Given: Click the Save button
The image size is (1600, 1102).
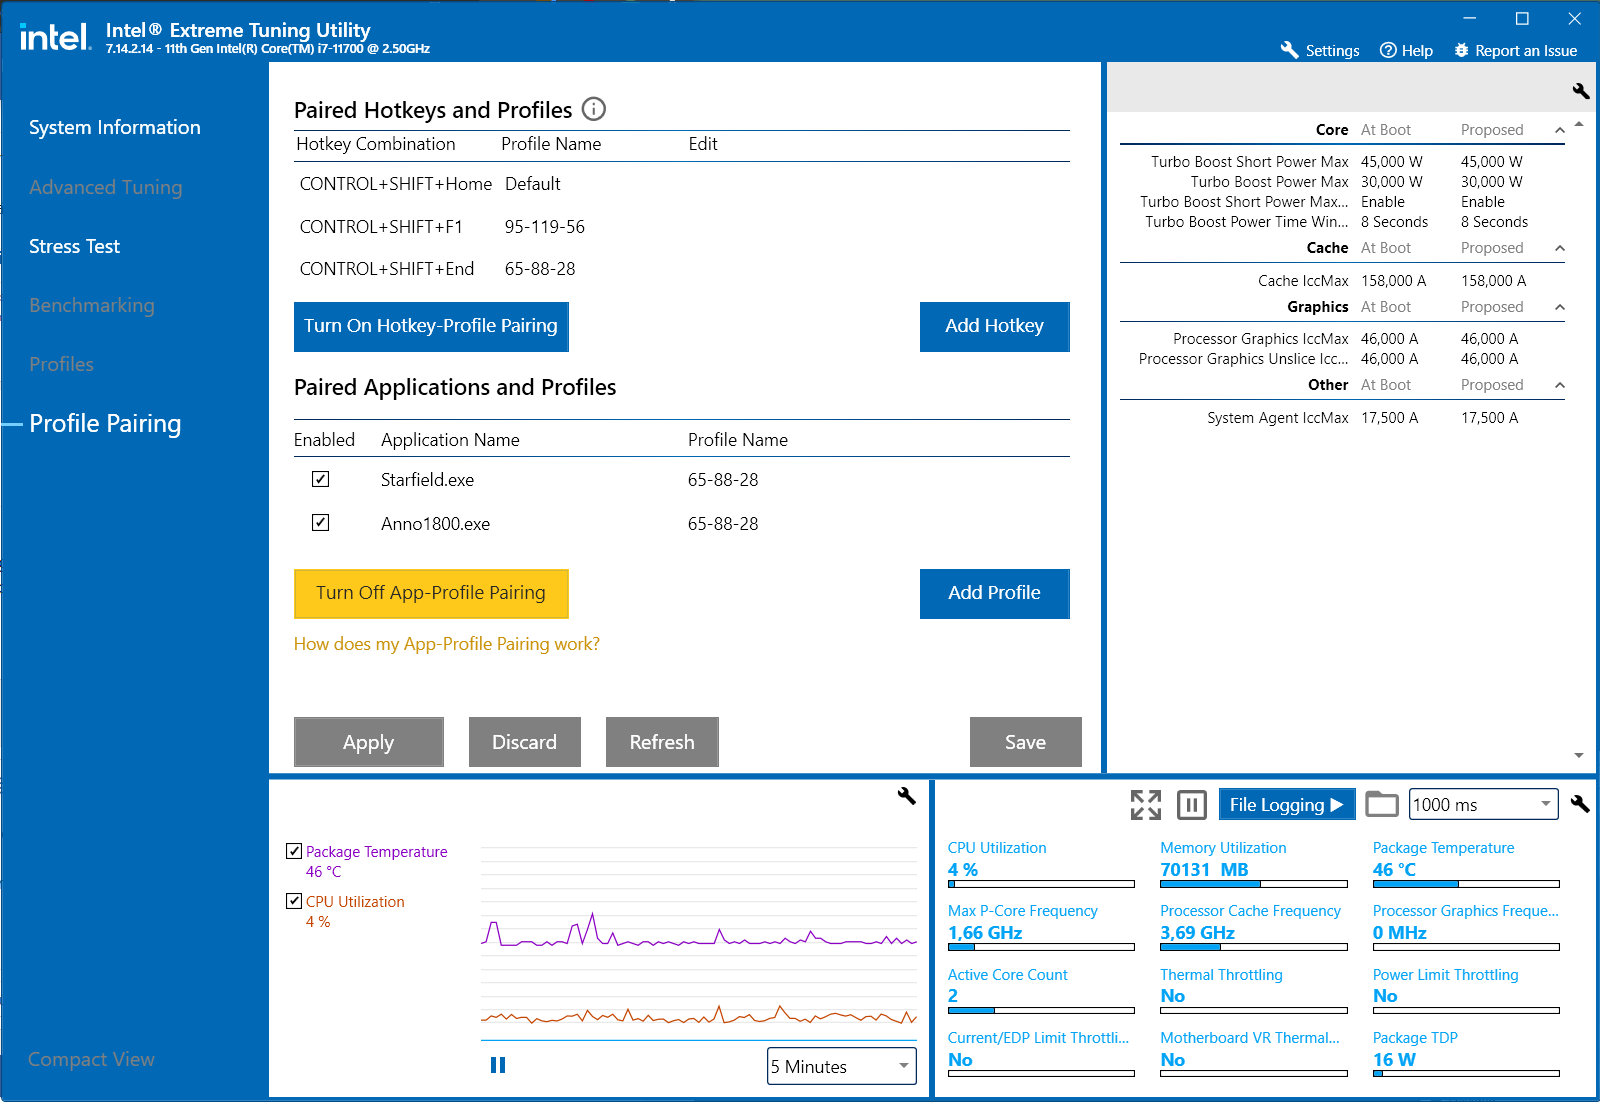Looking at the screenshot, I should coord(1025,742).
